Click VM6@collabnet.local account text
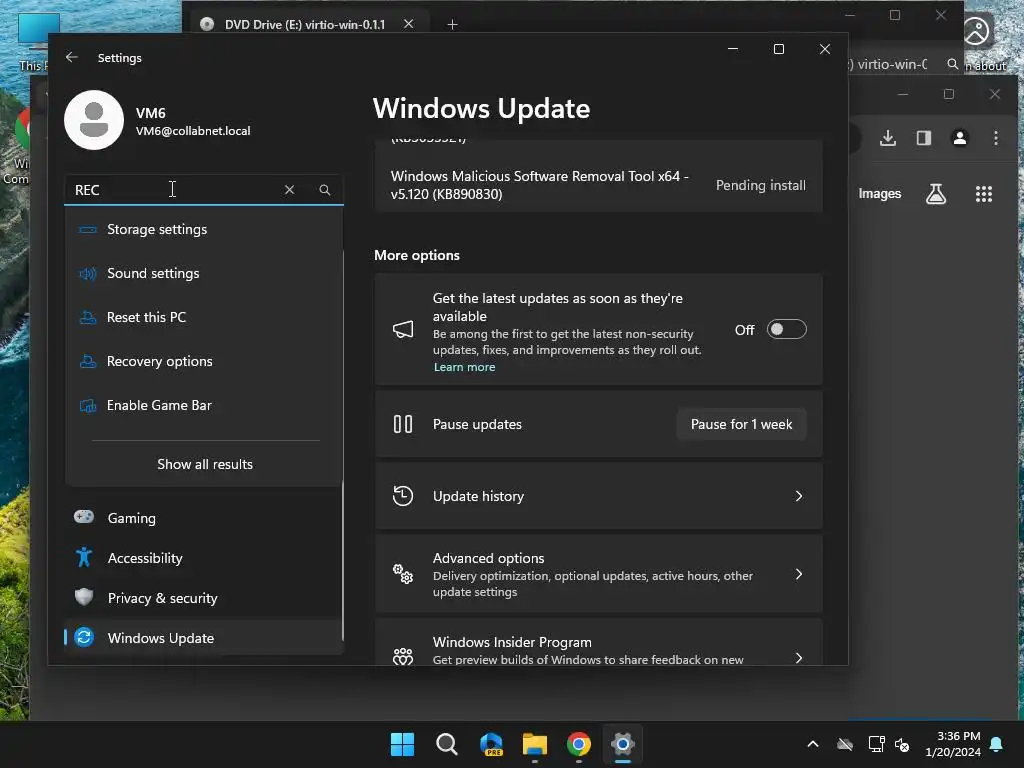The height and width of the screenshot is (768, 1024). coord(193,131)
